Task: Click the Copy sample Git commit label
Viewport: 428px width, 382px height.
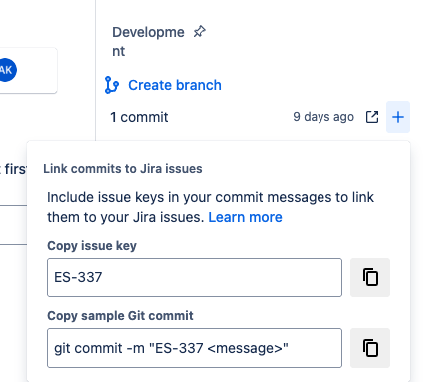Action: (120, 316)
